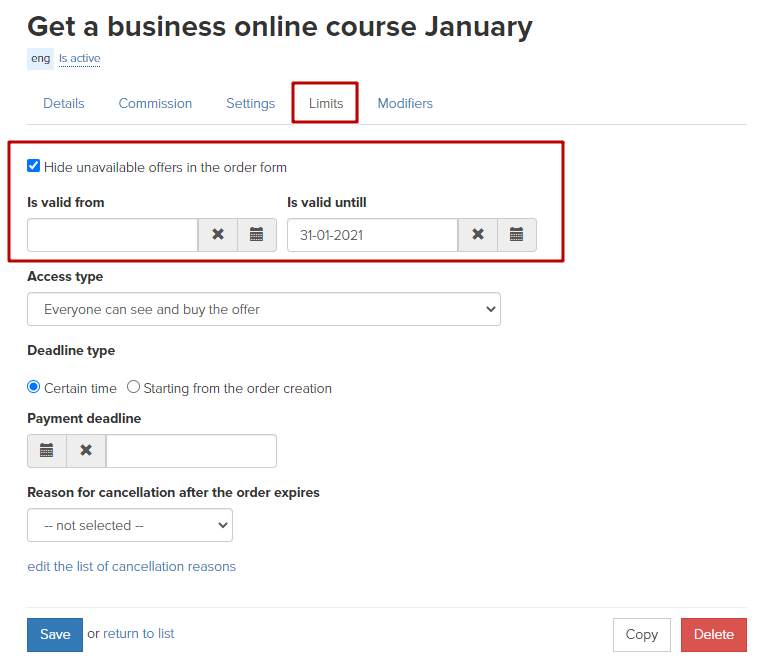Click the 'Get a business online course January' title
The image size is (770, 667).
click(280, 27)
